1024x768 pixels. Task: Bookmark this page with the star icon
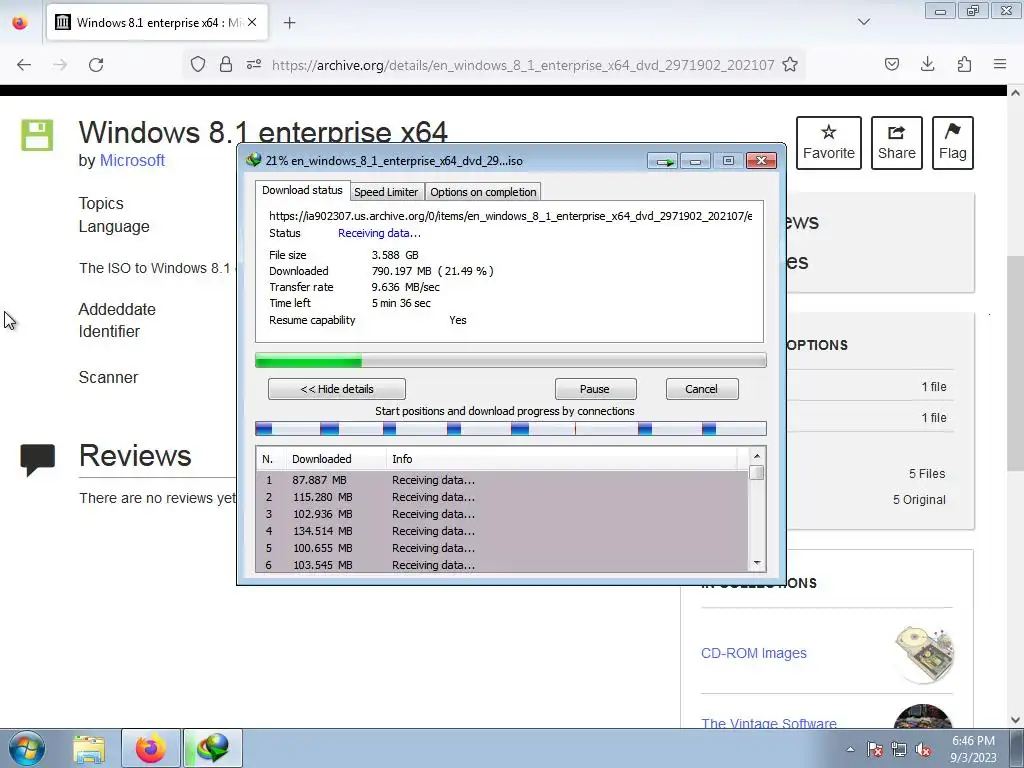790,64
